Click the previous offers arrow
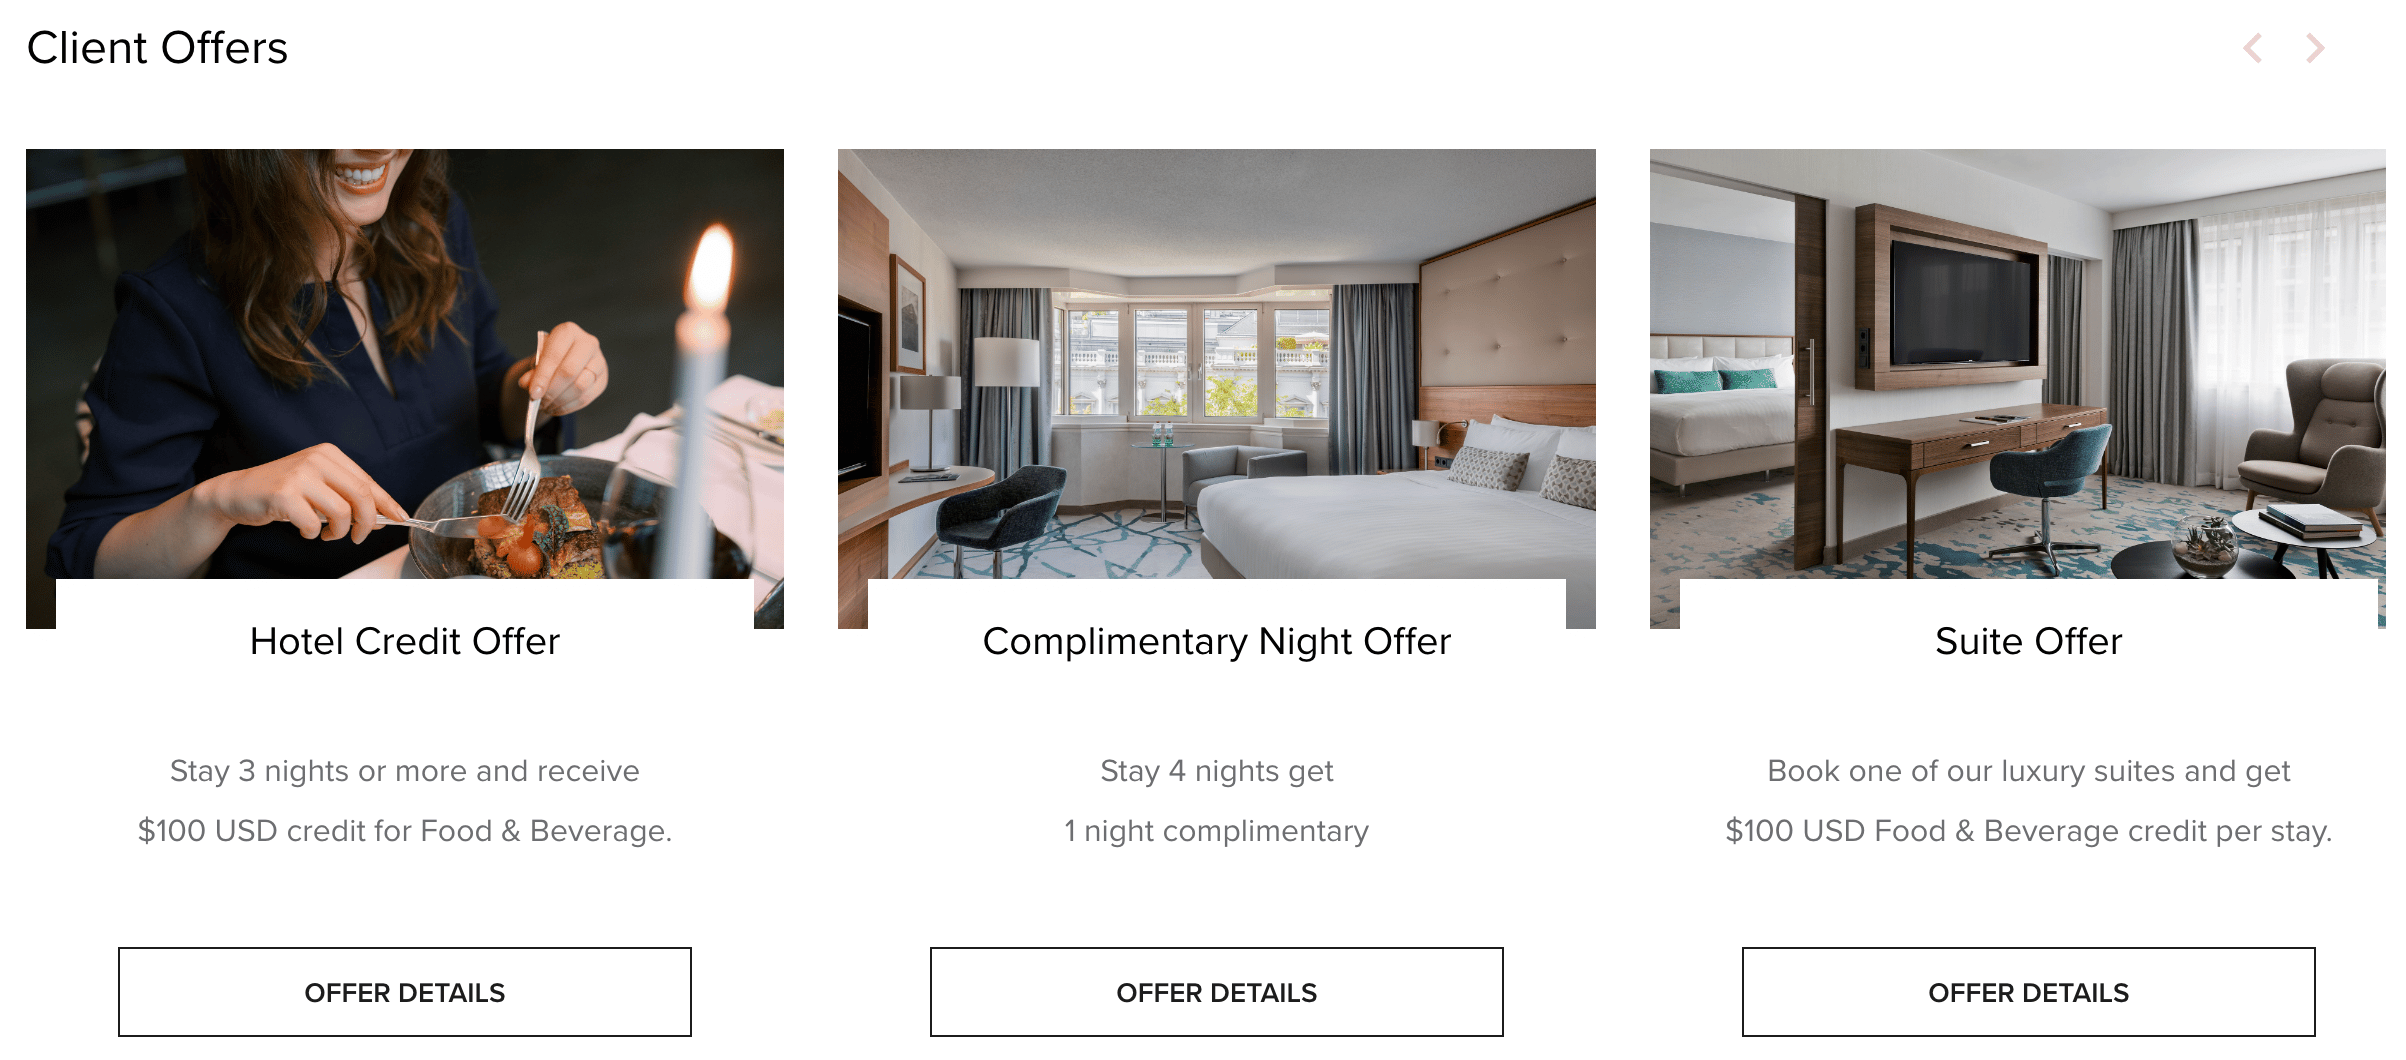 coord(2253,48)
